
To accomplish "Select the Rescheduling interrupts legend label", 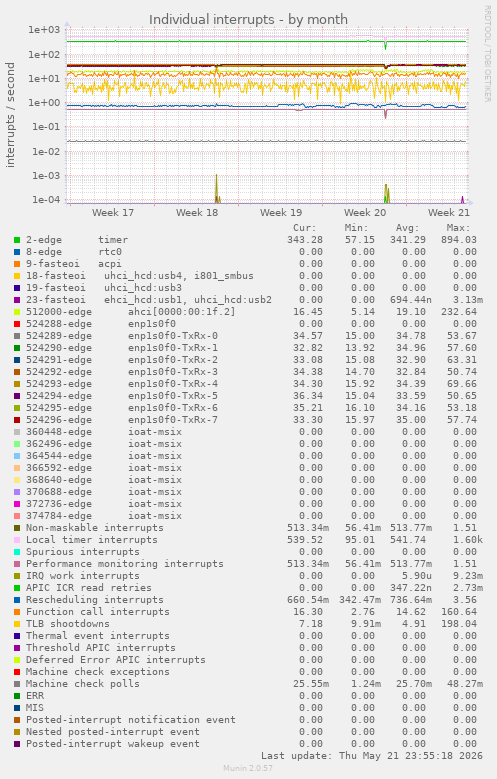I will (94, 600).
